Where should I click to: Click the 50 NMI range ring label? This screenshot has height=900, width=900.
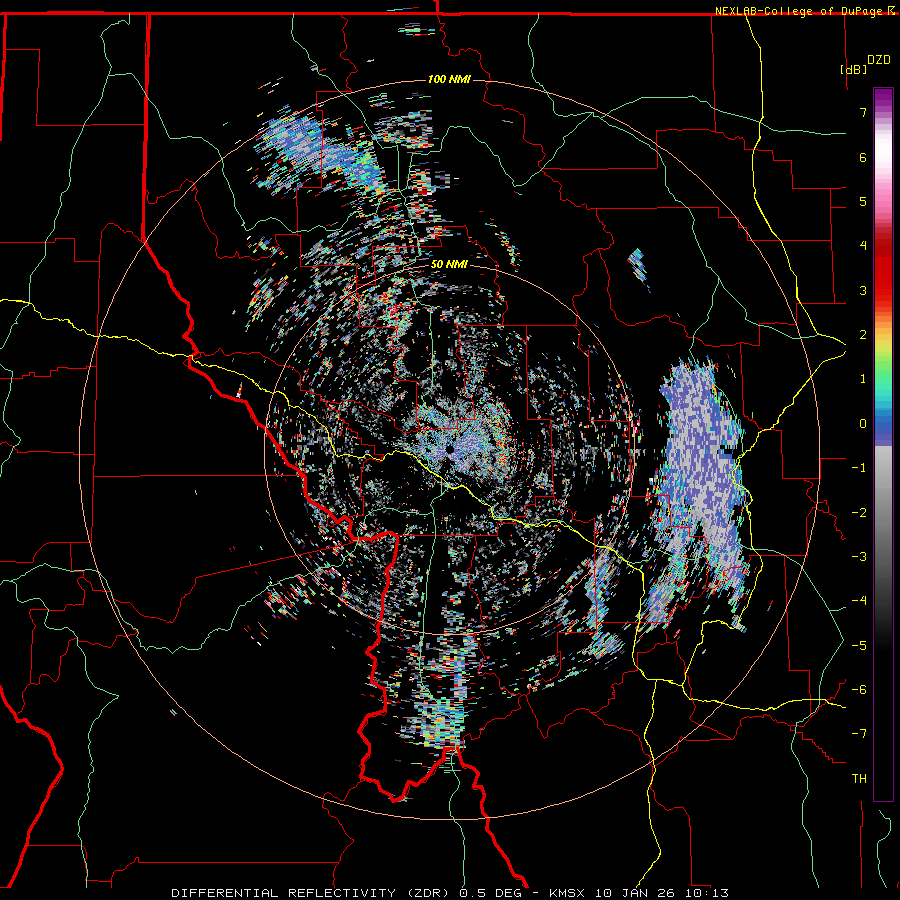(x=449, y=264)
